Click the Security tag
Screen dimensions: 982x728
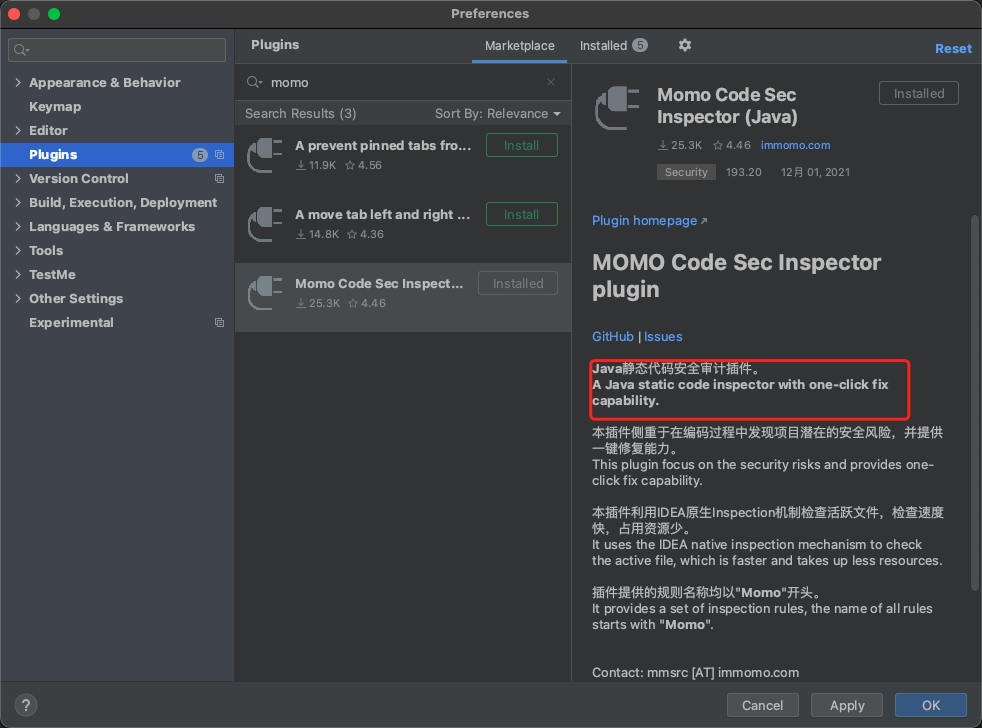tap(686, 172)
